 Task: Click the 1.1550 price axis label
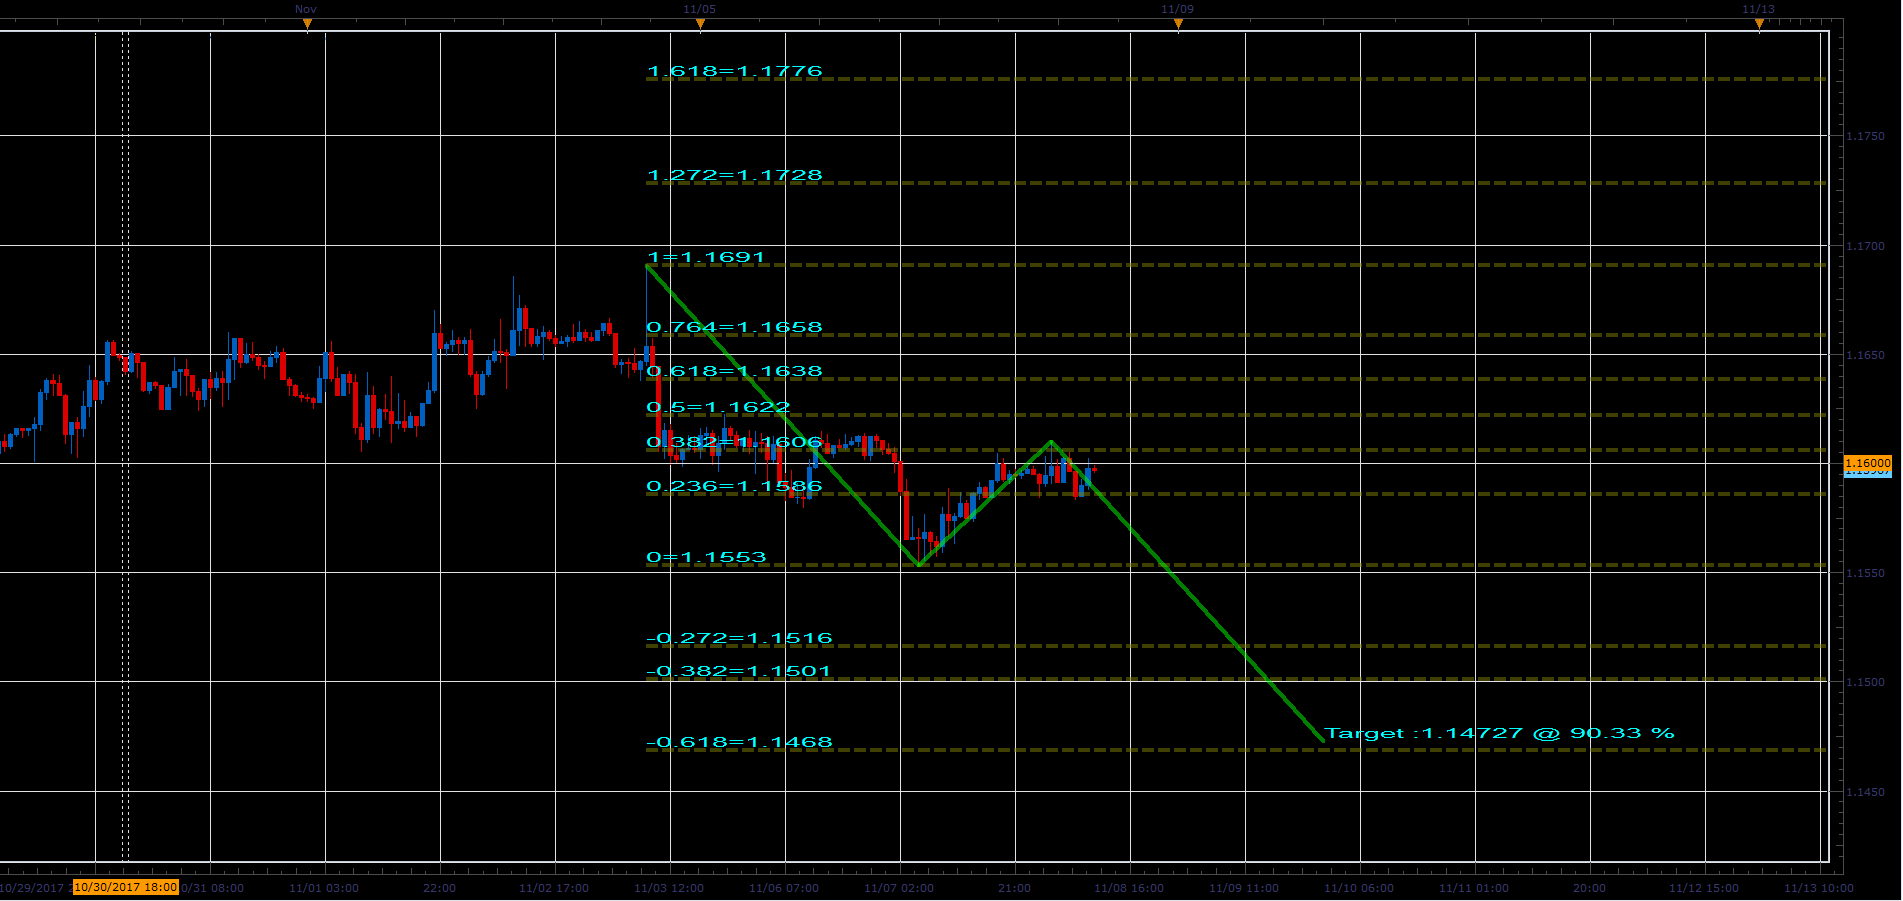point(1865,573)
